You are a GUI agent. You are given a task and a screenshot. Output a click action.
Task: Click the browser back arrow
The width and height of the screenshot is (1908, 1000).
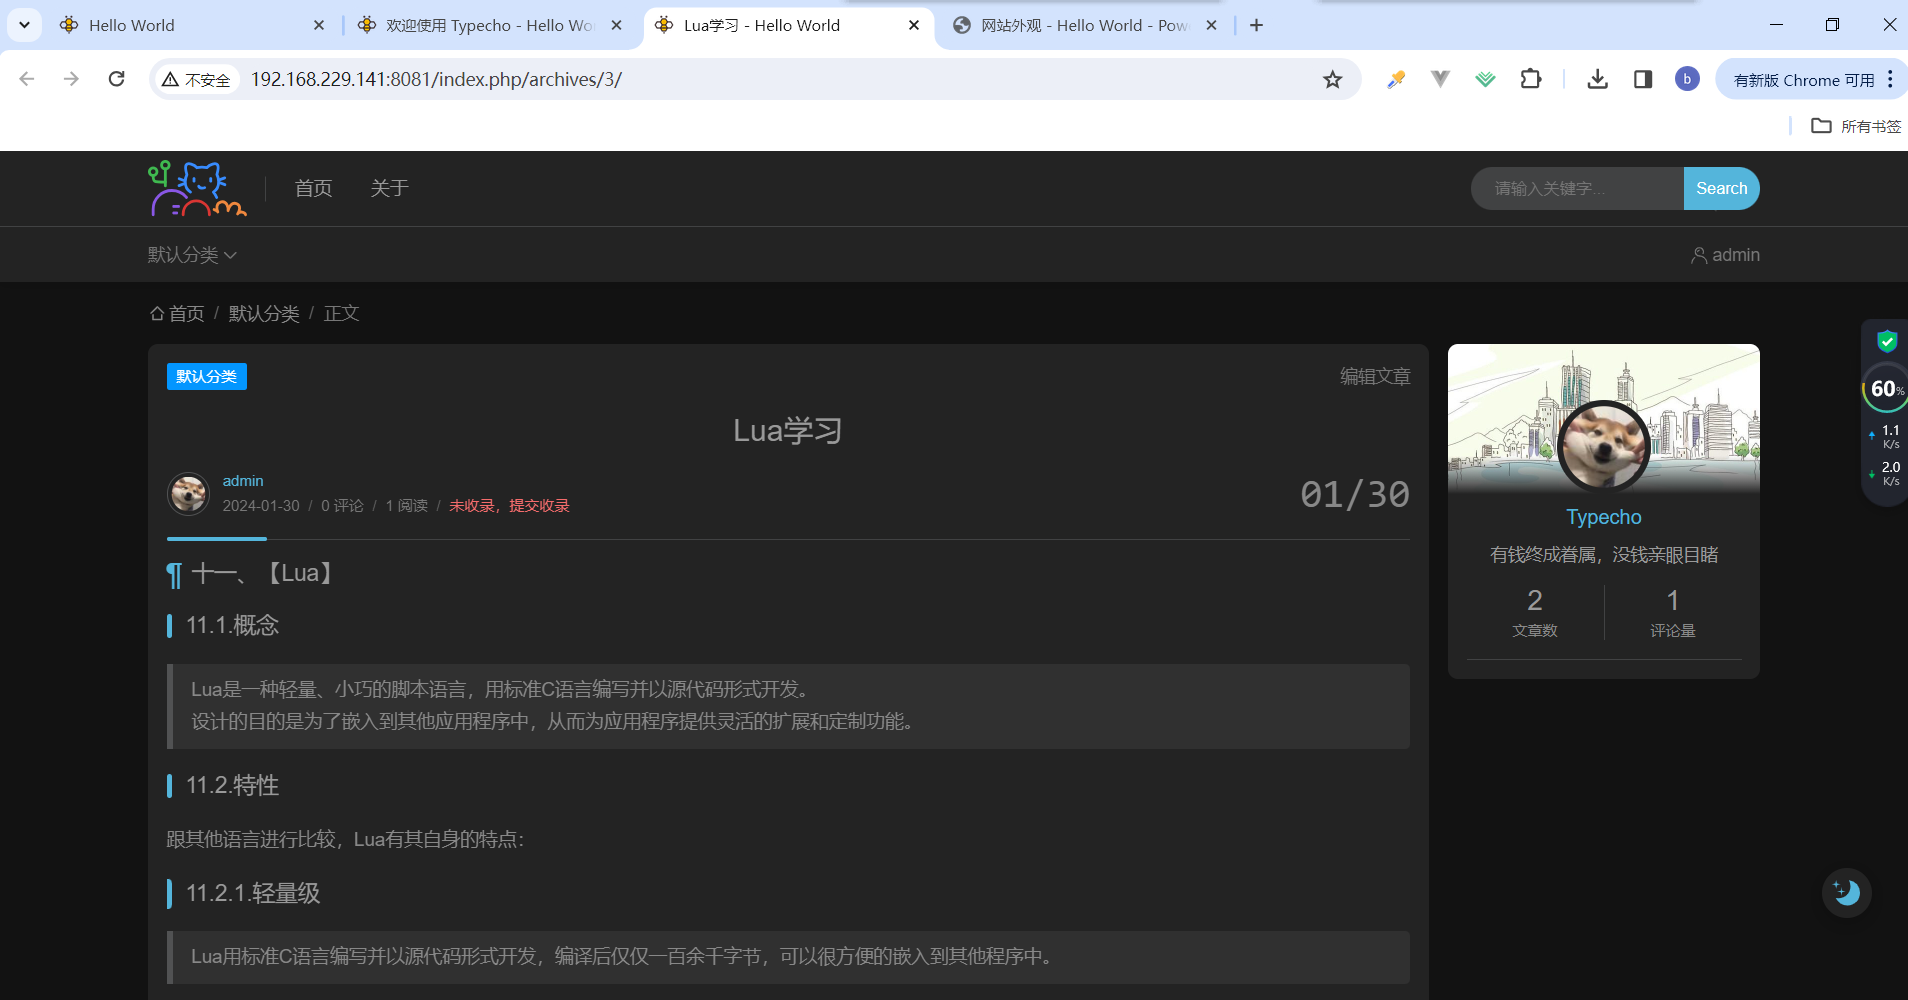(27, 79)
